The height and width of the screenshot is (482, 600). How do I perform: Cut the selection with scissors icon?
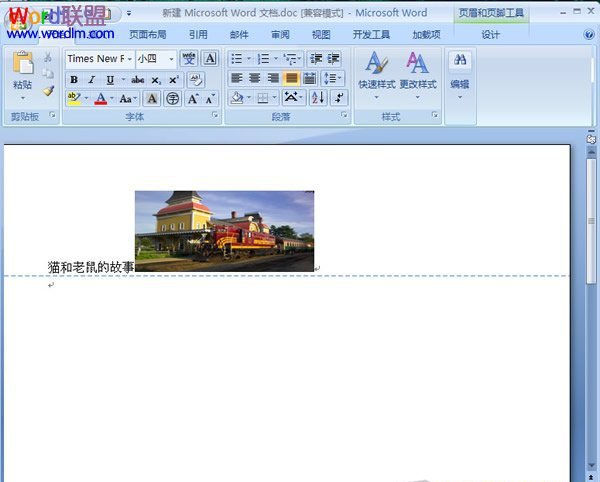tap(48, 57)
